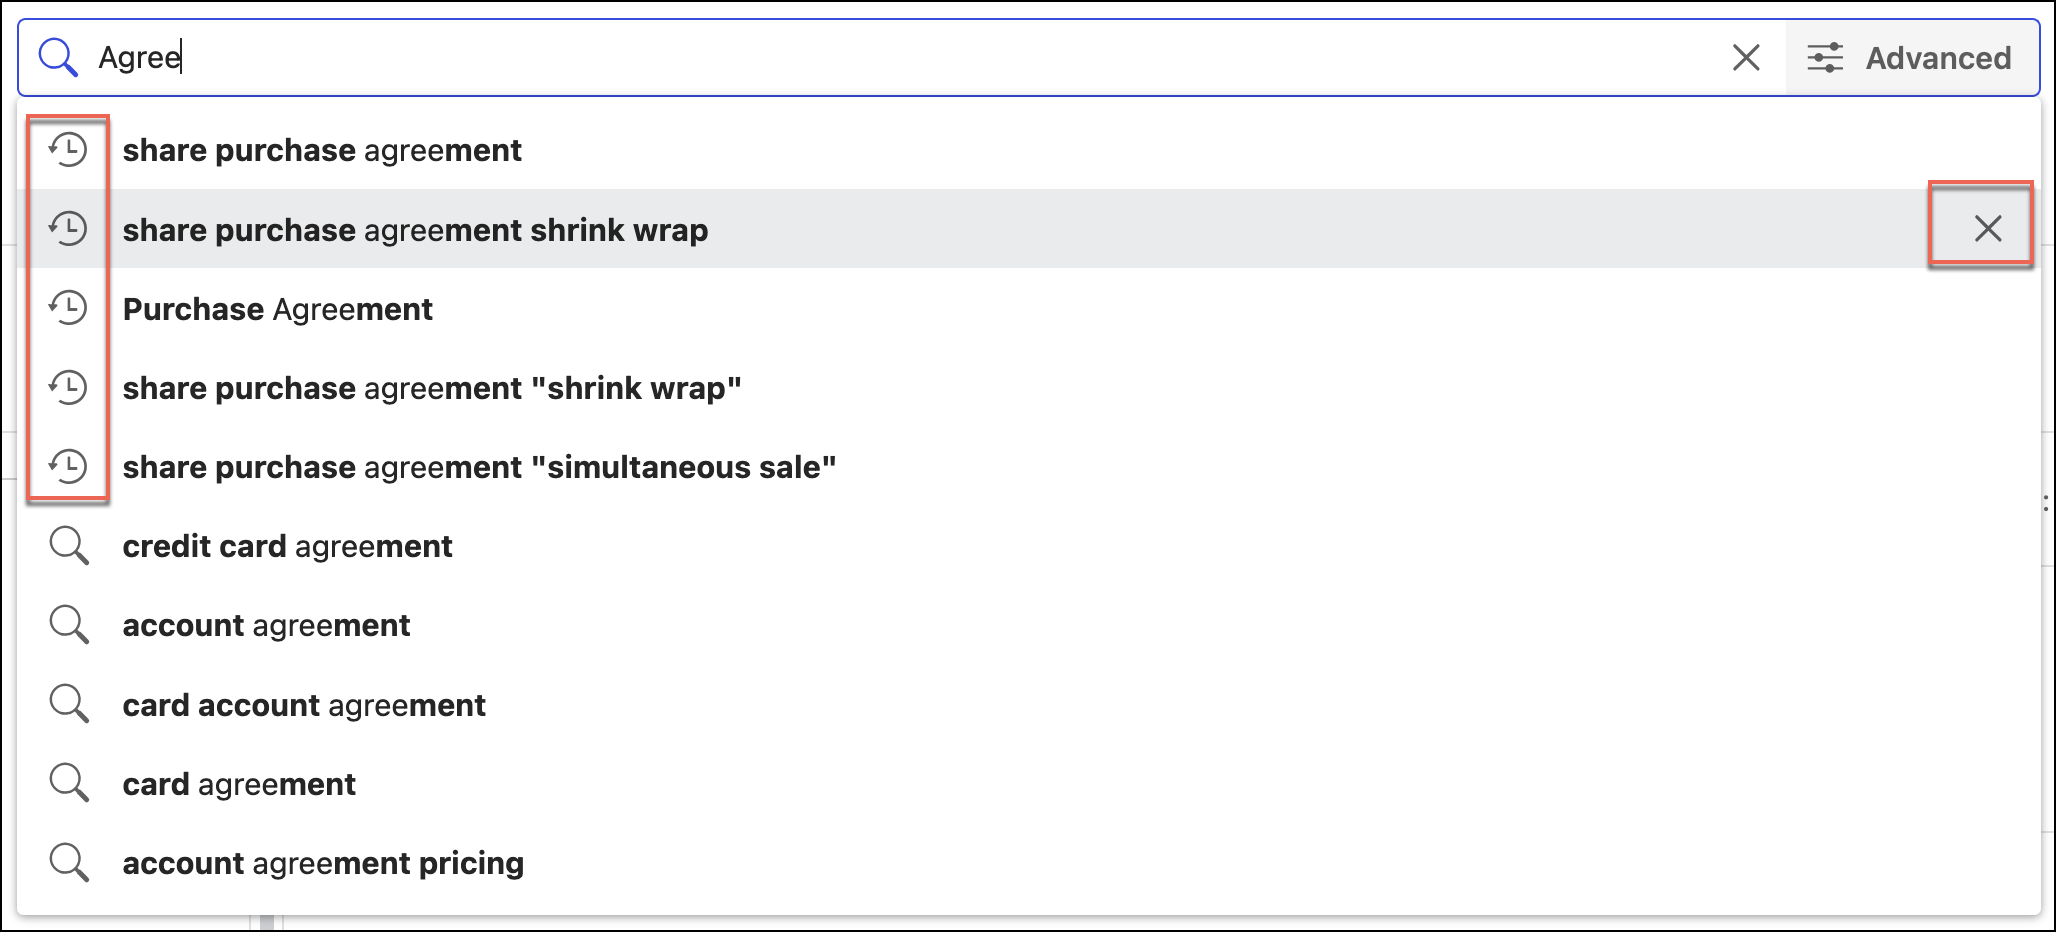Select the card agreement suggestion
Viewport: 2056px width, 932px height.
coord(238,783)
